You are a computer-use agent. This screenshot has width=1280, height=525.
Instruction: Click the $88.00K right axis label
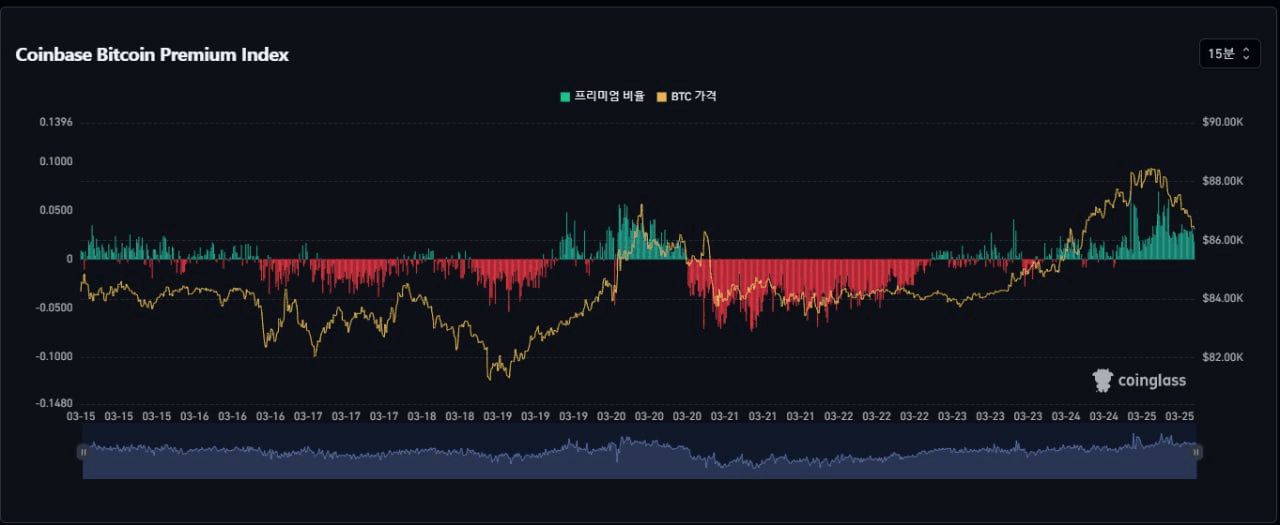coord(1223,181)
